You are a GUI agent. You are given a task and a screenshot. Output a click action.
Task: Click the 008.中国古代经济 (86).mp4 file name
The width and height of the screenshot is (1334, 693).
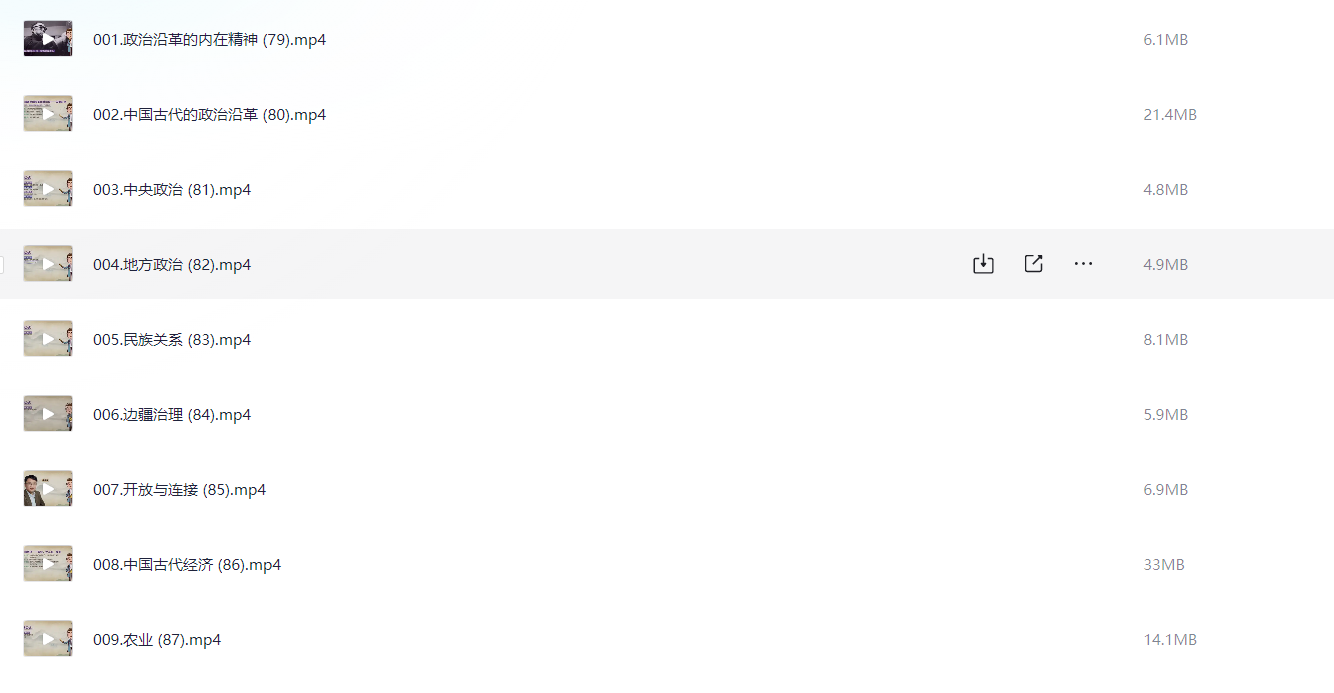187,565
